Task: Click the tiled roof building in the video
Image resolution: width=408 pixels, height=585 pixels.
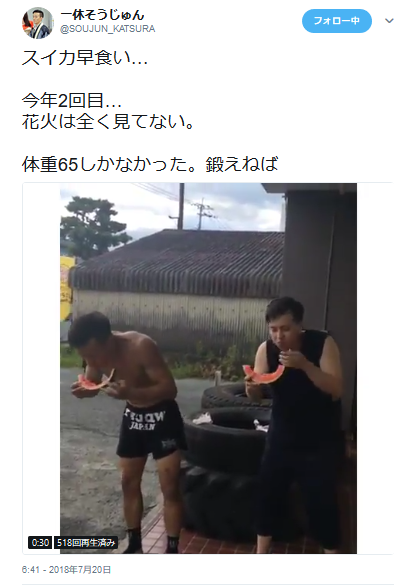Action: pyautogui.click(x=179, y=284)
